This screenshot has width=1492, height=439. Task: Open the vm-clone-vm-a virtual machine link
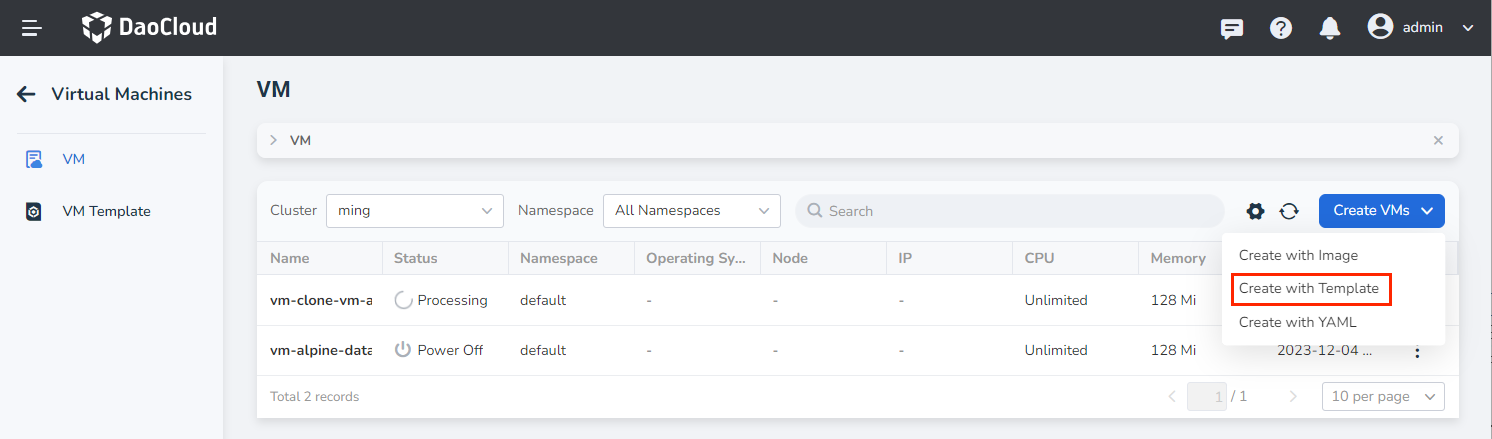point(321,300)
